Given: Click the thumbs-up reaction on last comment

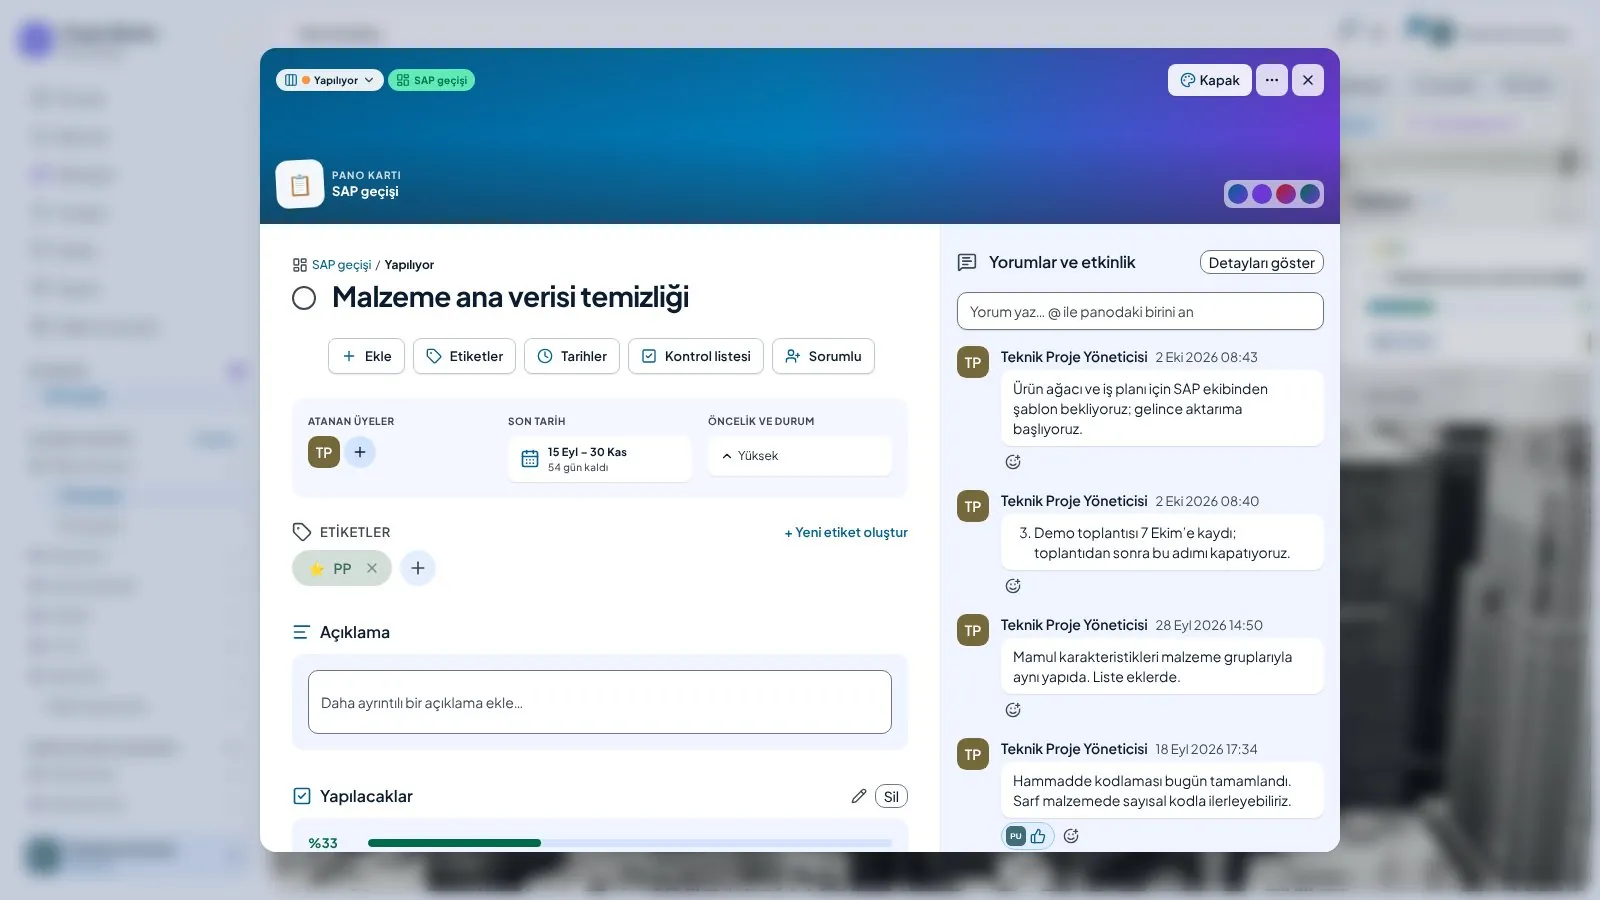Looking at the screenshot, I should [1038, 836].
